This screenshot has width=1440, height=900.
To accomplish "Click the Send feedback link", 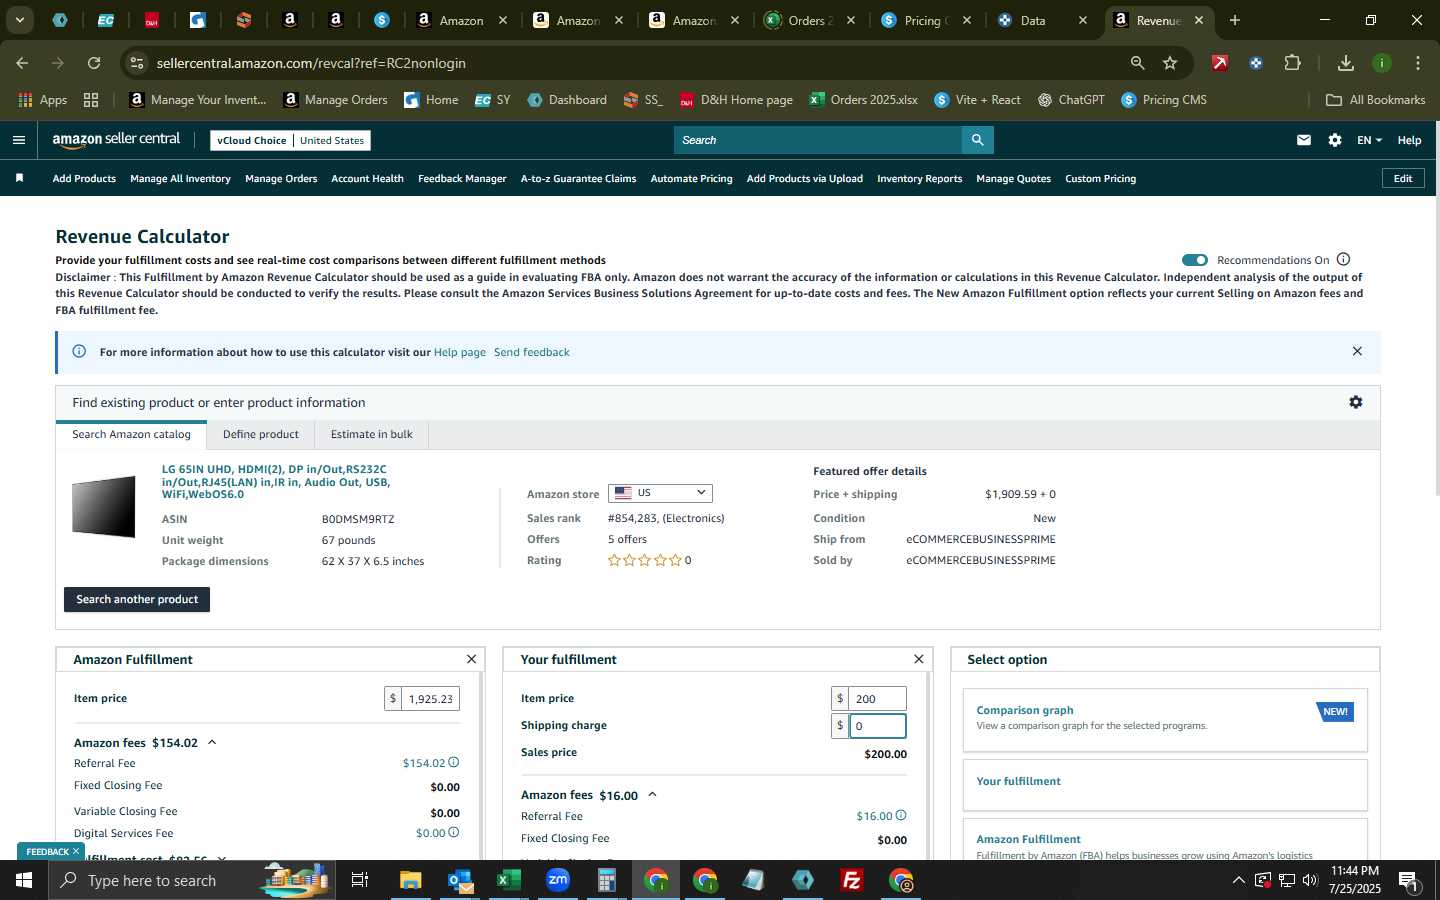I will pos(531,352).
